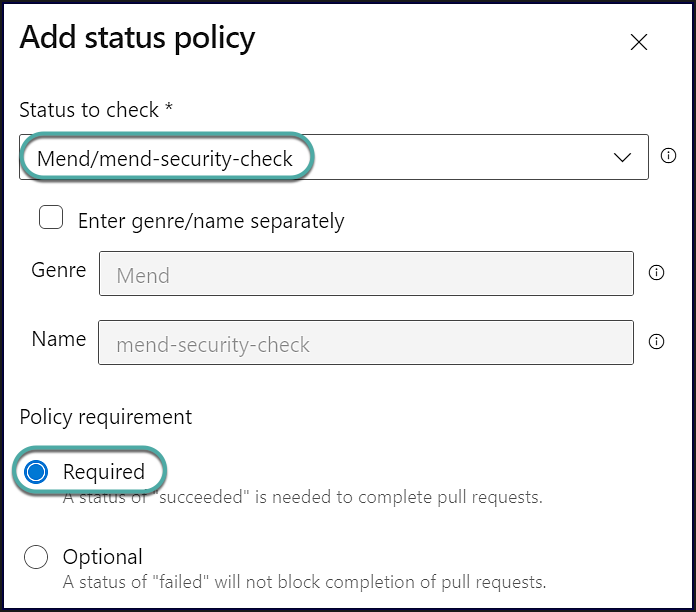Image resolution: width=696 pixels, height=612 pixels.
Task: Select the Required radio button circle
Action: (x=36, y=472)
